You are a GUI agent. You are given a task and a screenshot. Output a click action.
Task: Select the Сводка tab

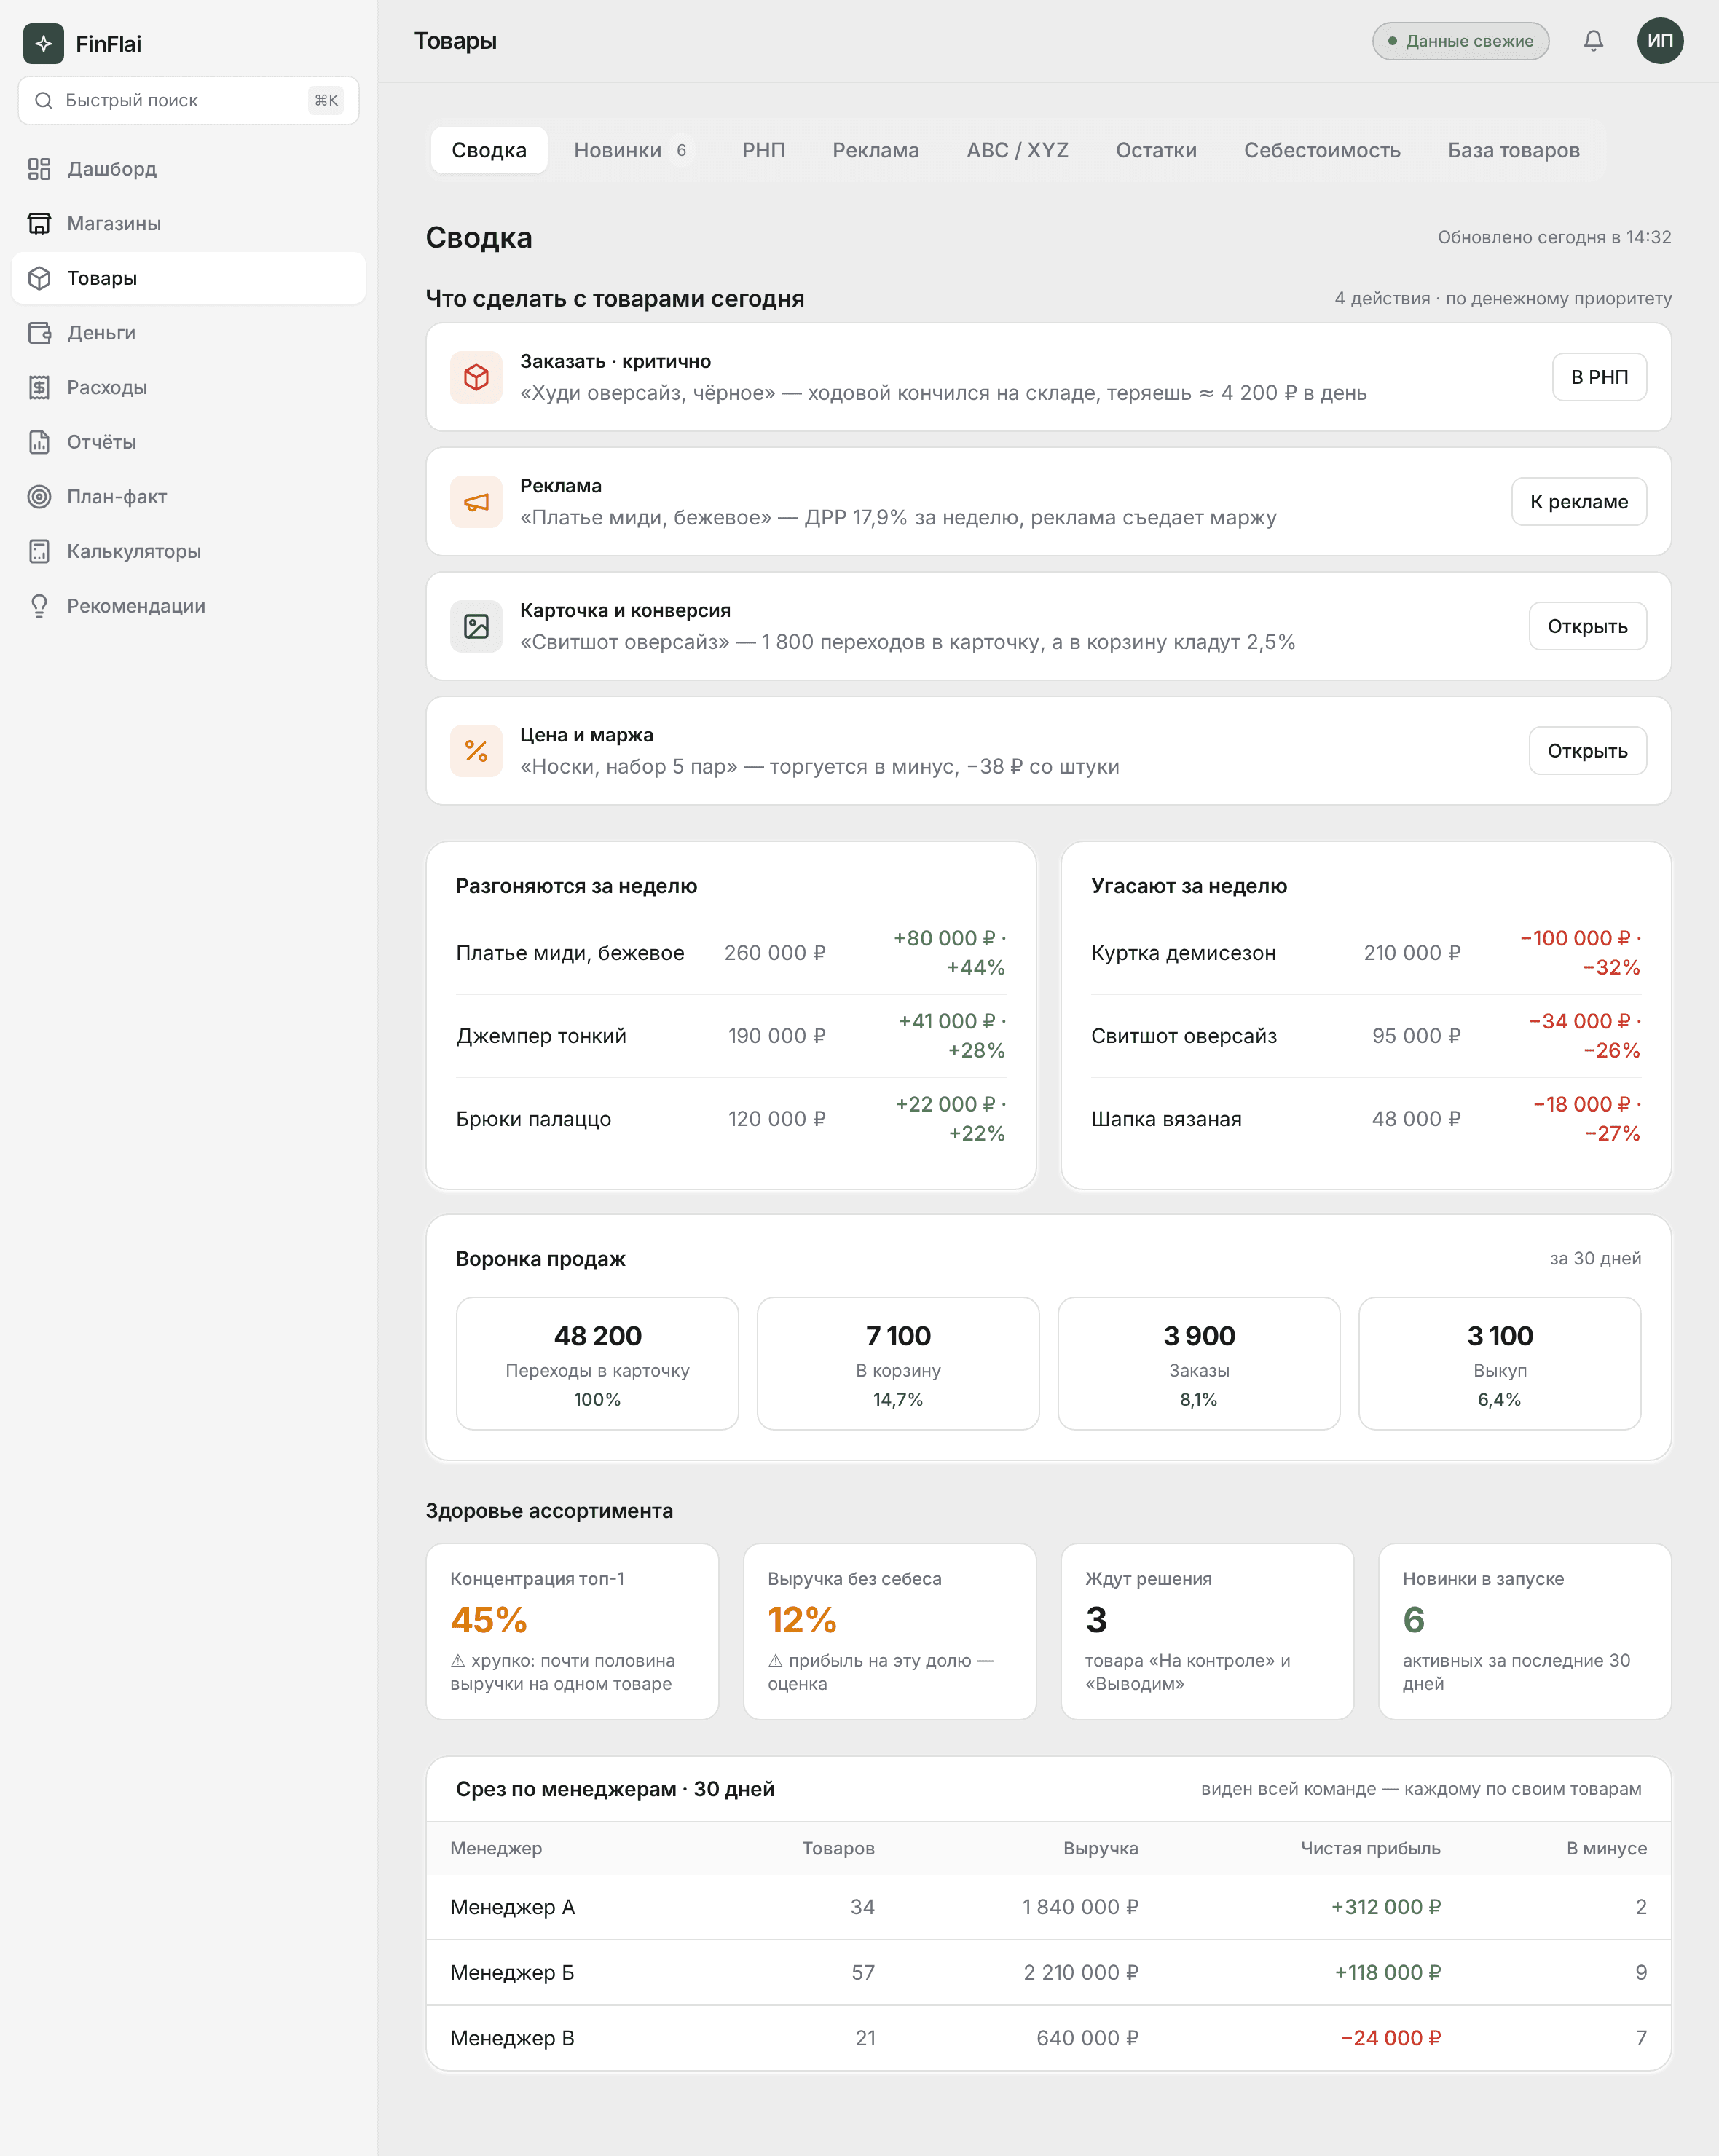point(489,150)
